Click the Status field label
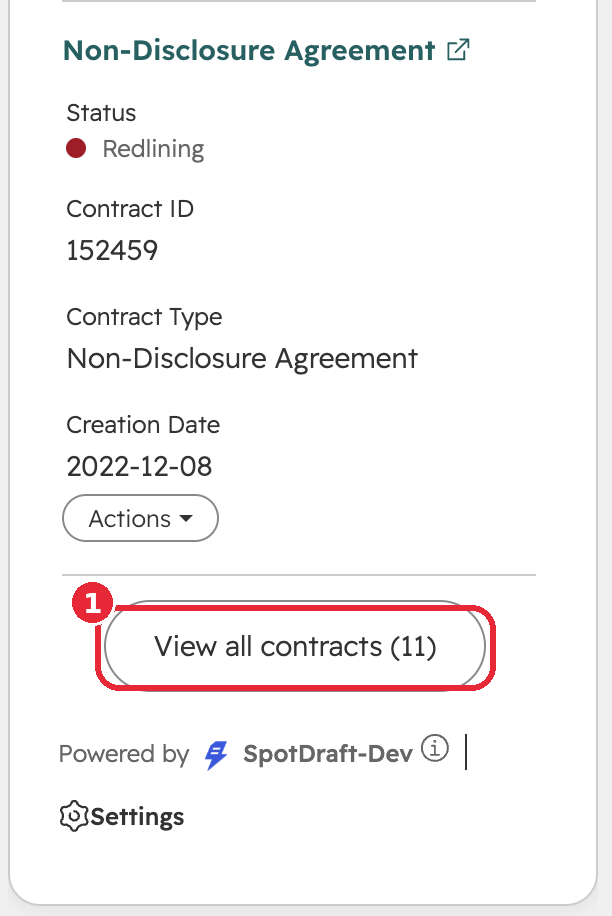The image size is (612, 916). [101, 113]
